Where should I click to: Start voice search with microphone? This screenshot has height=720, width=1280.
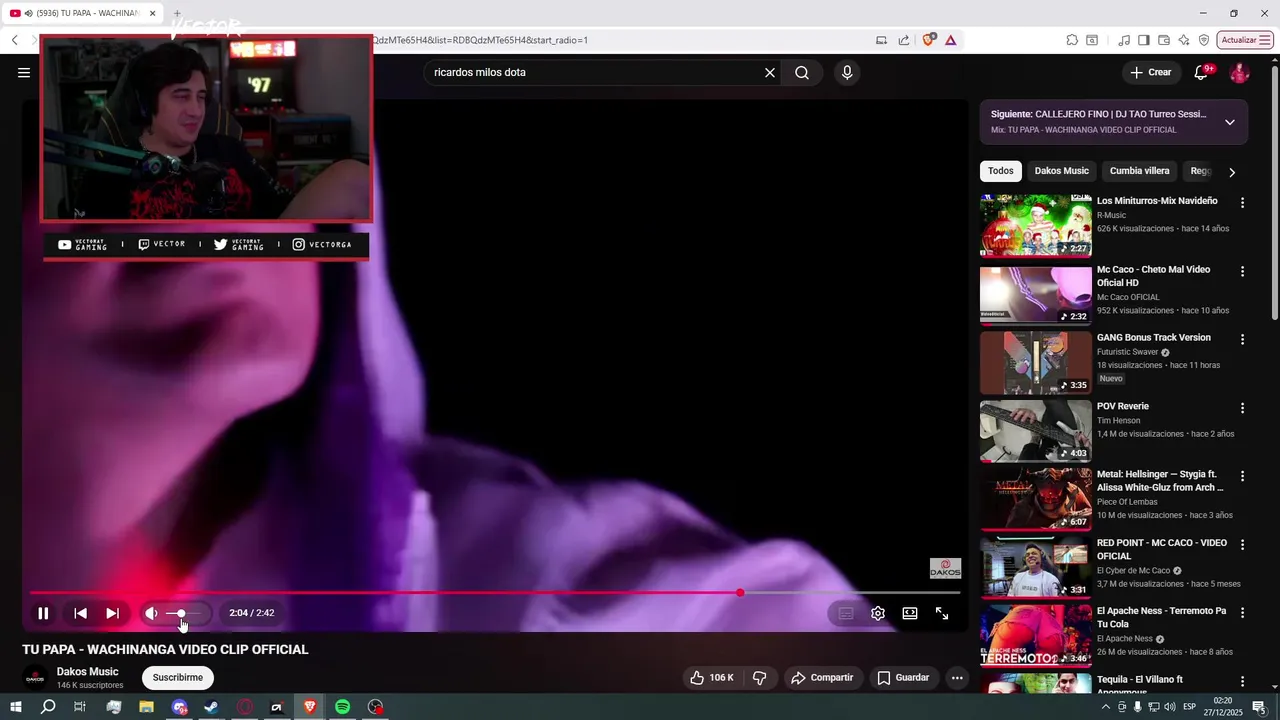847,72
